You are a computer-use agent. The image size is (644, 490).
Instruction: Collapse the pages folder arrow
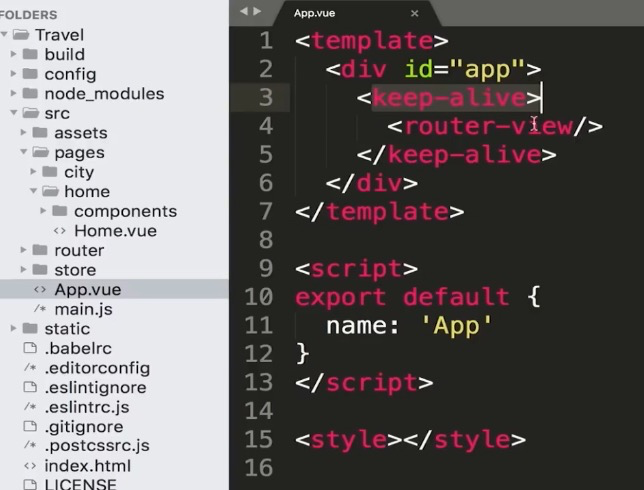coord(24,152)
